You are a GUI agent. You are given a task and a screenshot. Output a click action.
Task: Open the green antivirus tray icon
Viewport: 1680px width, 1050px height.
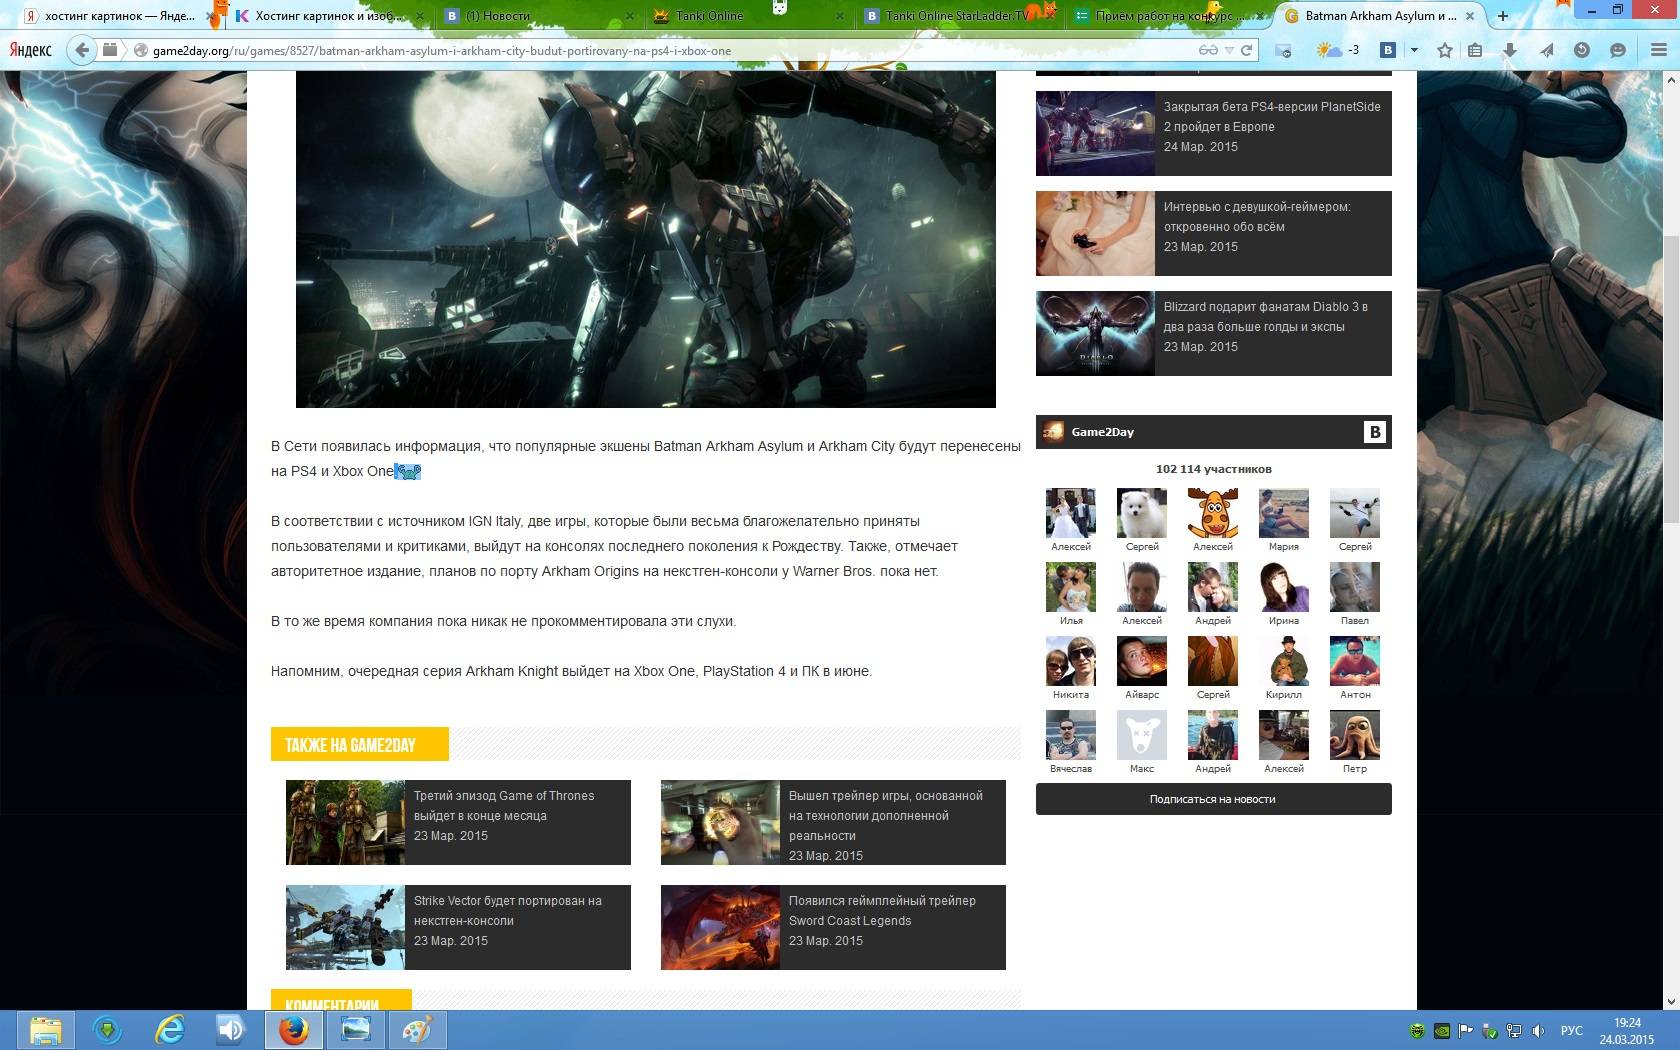click(1417, 1031)
